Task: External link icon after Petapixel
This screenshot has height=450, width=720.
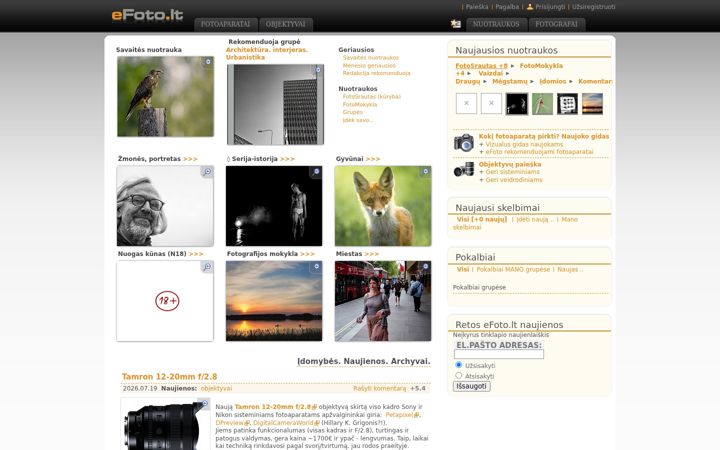Action: [x=416, y=415]
